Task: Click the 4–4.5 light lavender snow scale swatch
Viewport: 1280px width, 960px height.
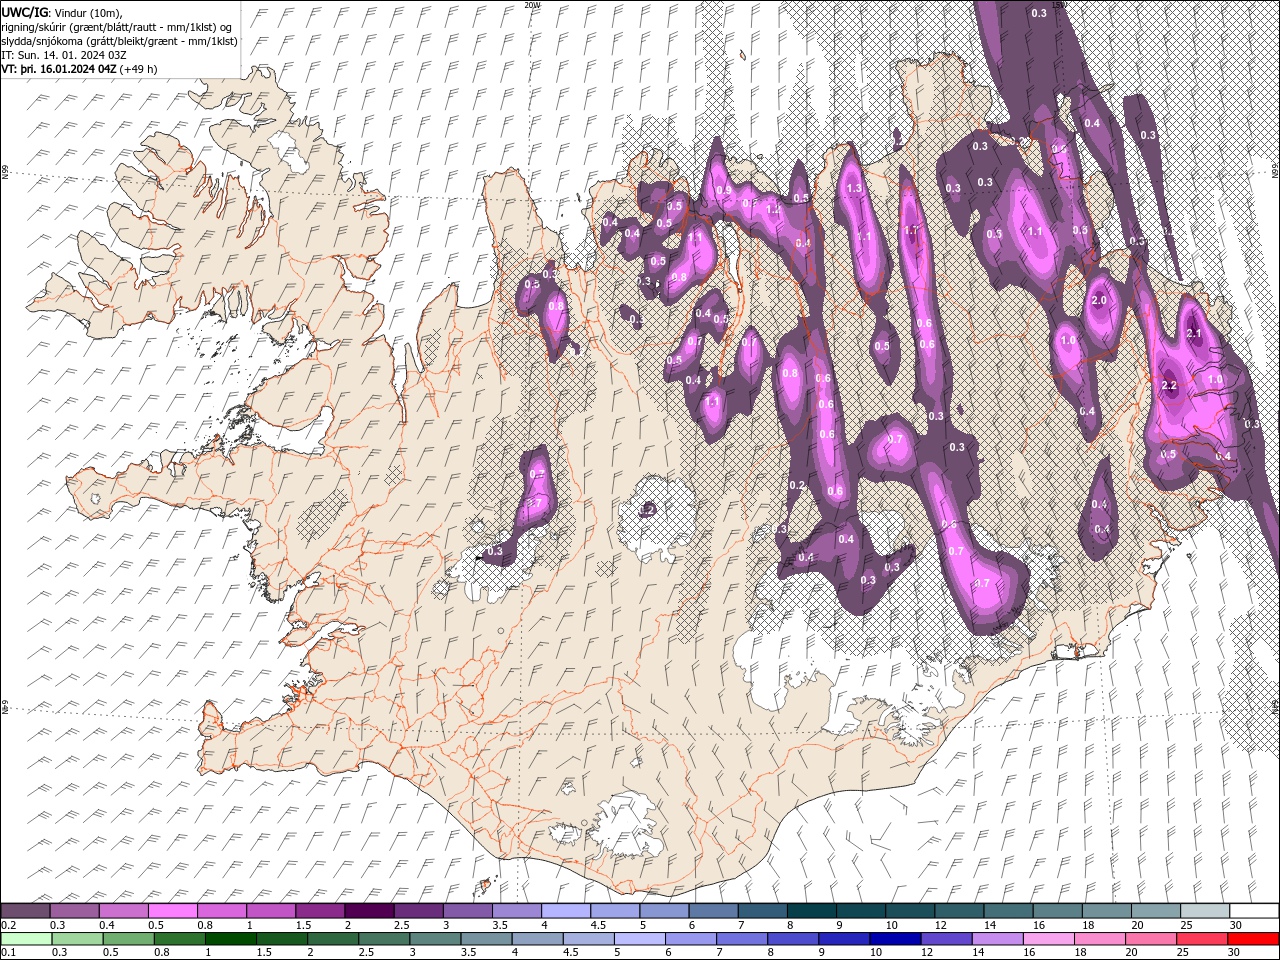Action: coord(566,911)
